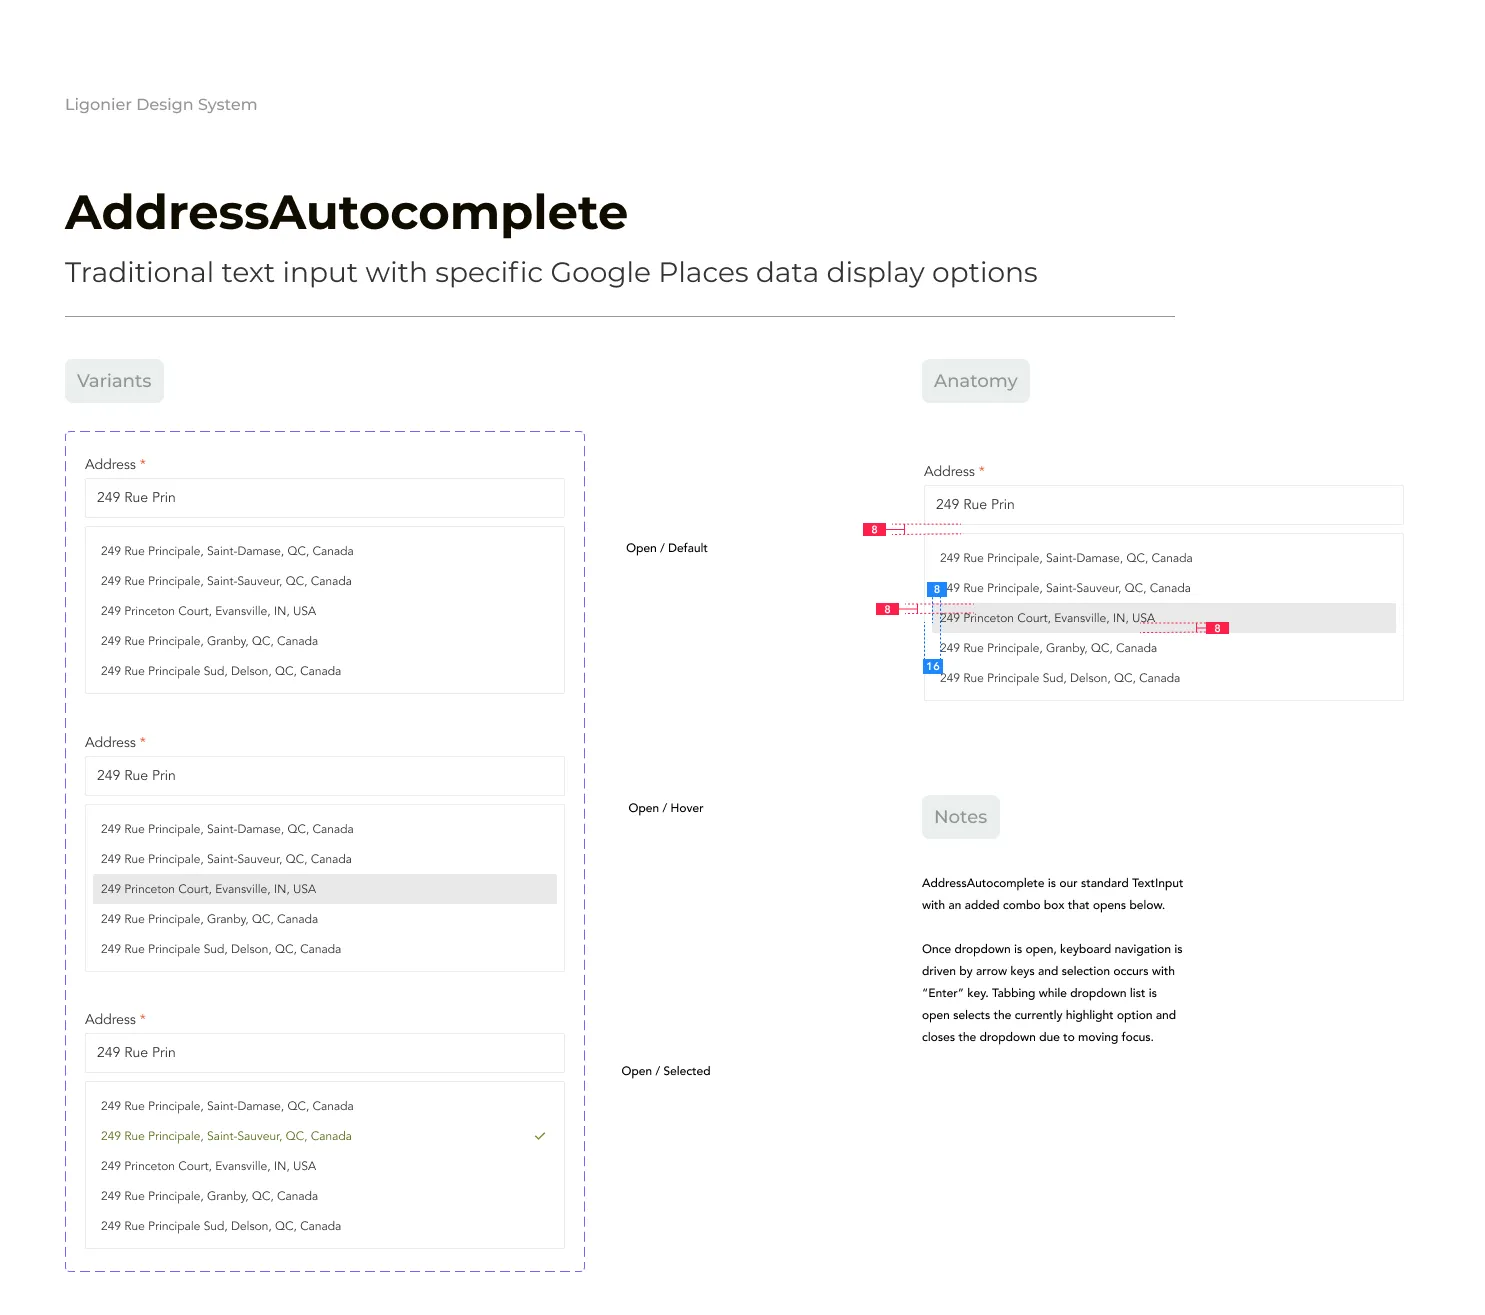
Task: Click the blue 16 spacing badge
Action: point(932,666)
